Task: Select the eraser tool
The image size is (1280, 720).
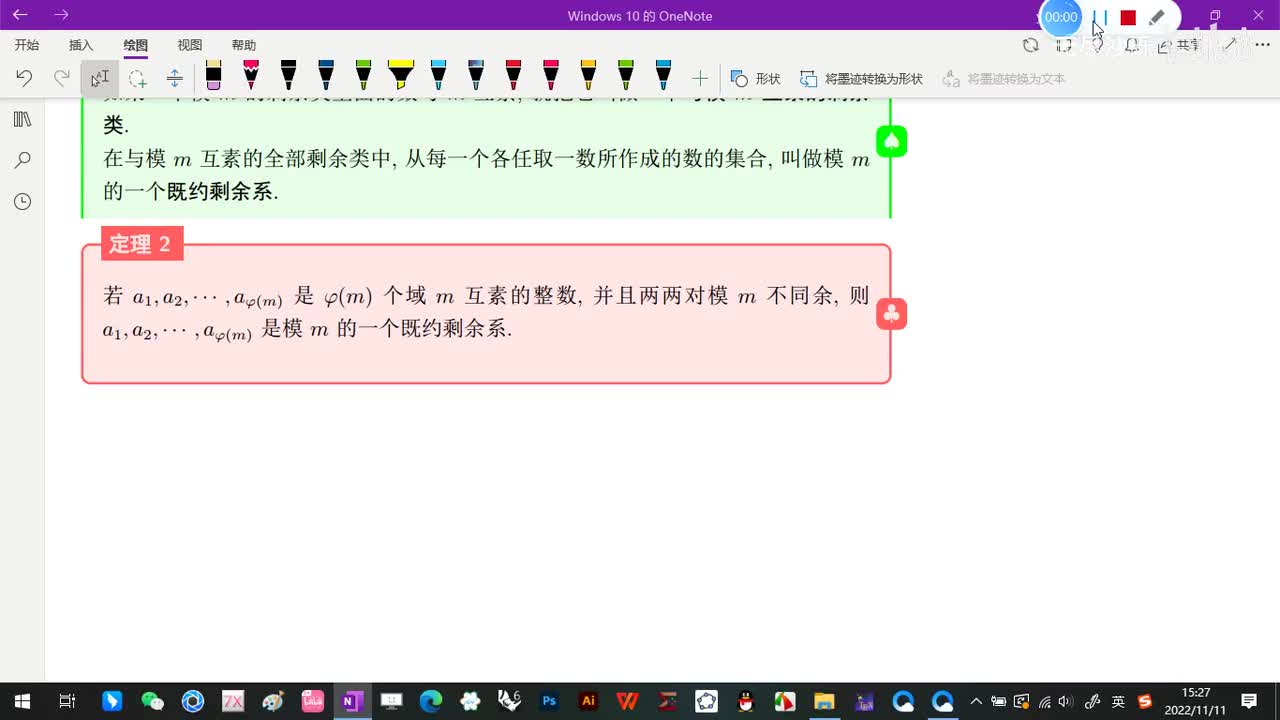Action: click(213, 77)
